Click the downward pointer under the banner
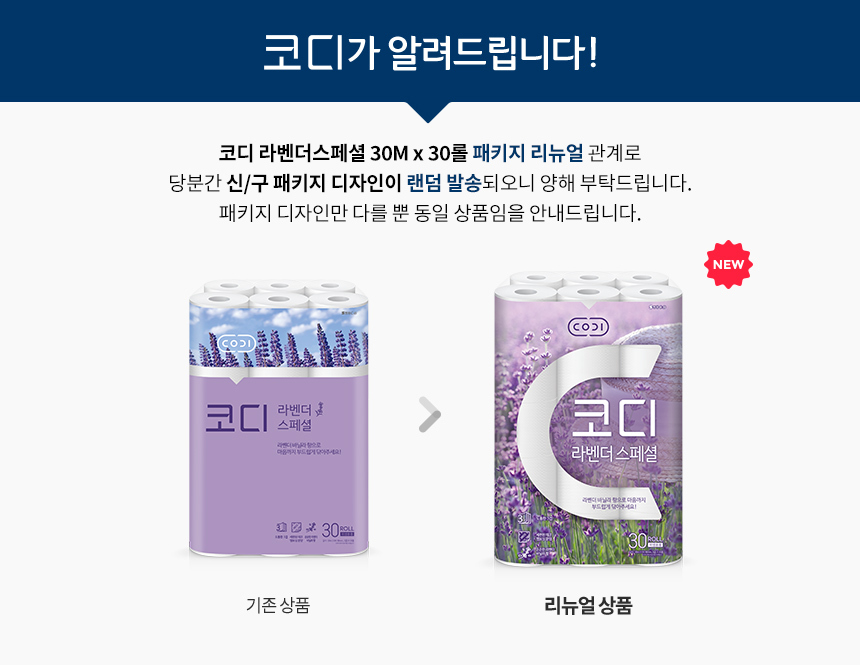The image size is (860, 665). [x=428, y=112]
